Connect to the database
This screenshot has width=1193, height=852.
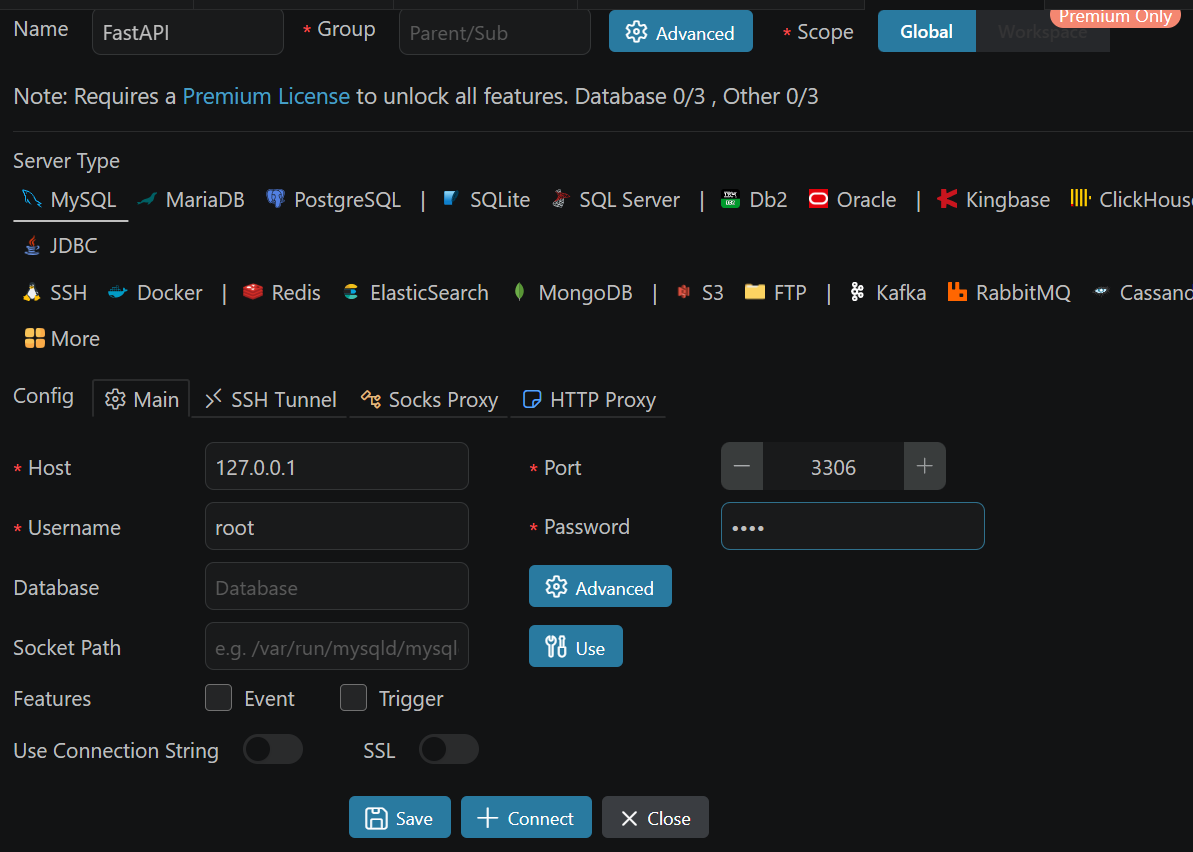(527, 818)
